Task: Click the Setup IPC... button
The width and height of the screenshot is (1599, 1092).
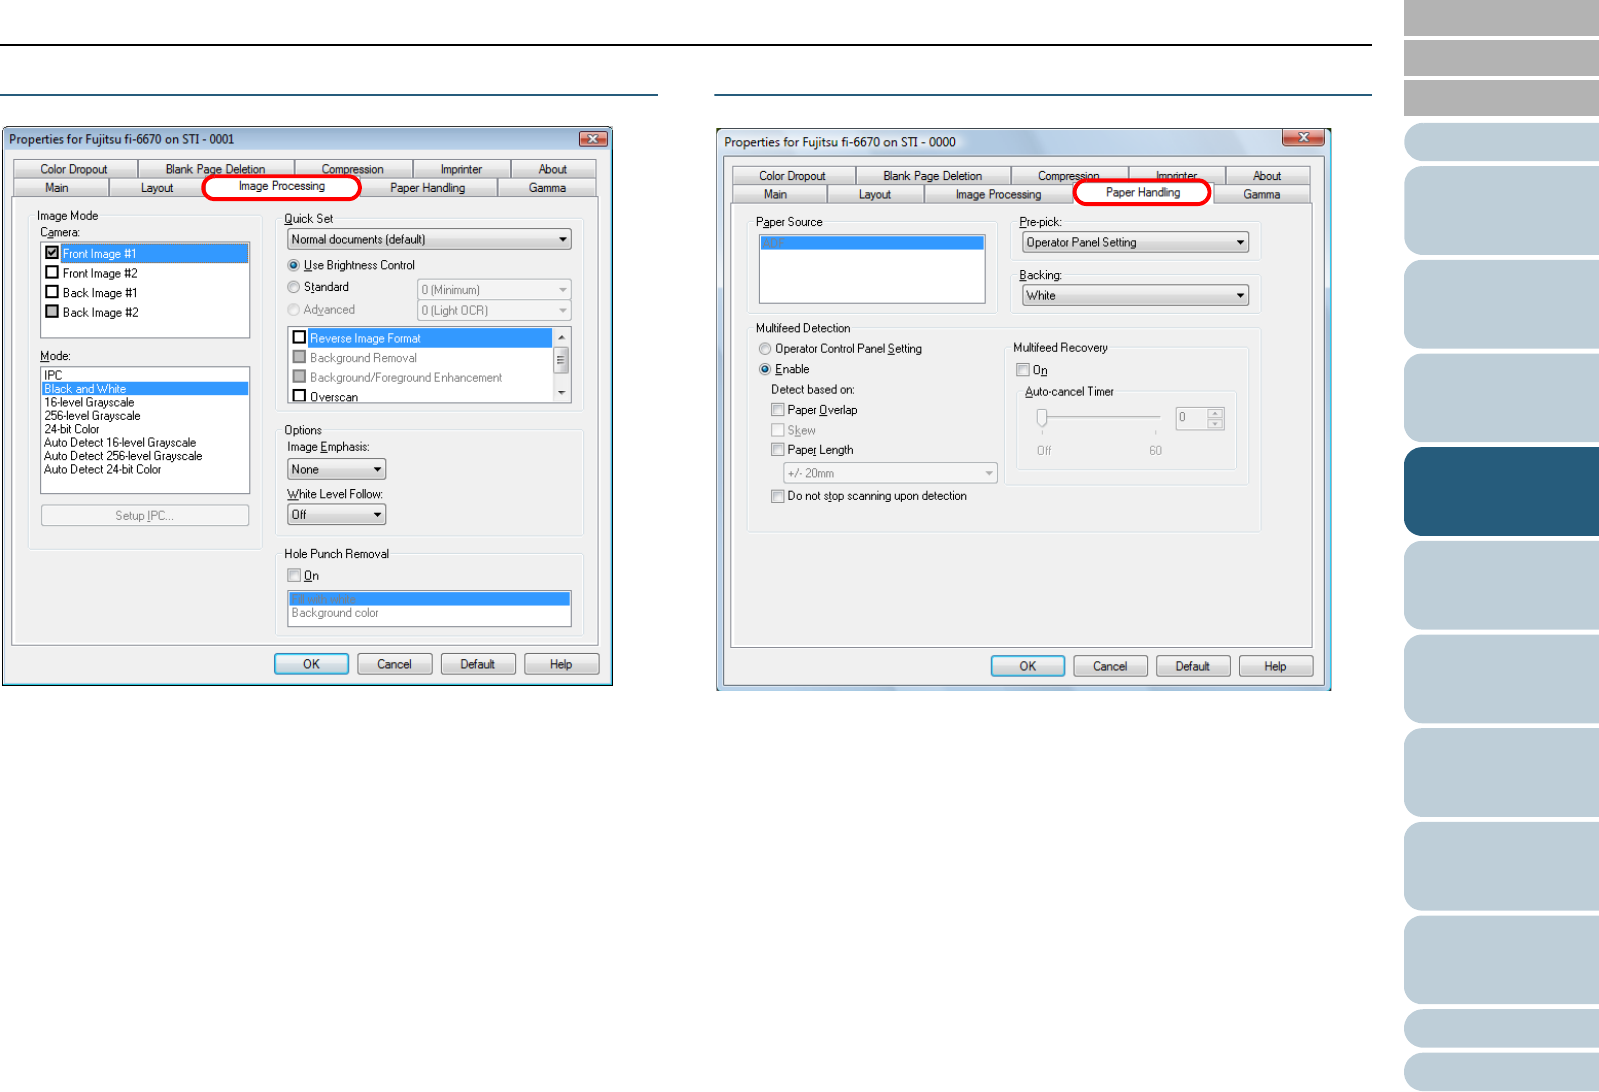Action: click(145, 515)
